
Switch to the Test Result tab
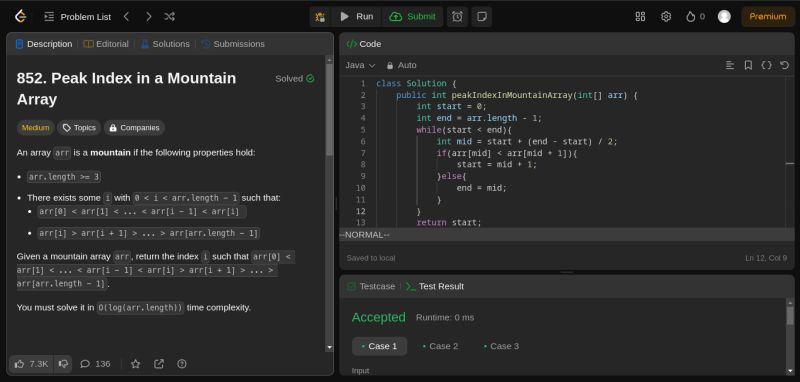coord(435,287)
